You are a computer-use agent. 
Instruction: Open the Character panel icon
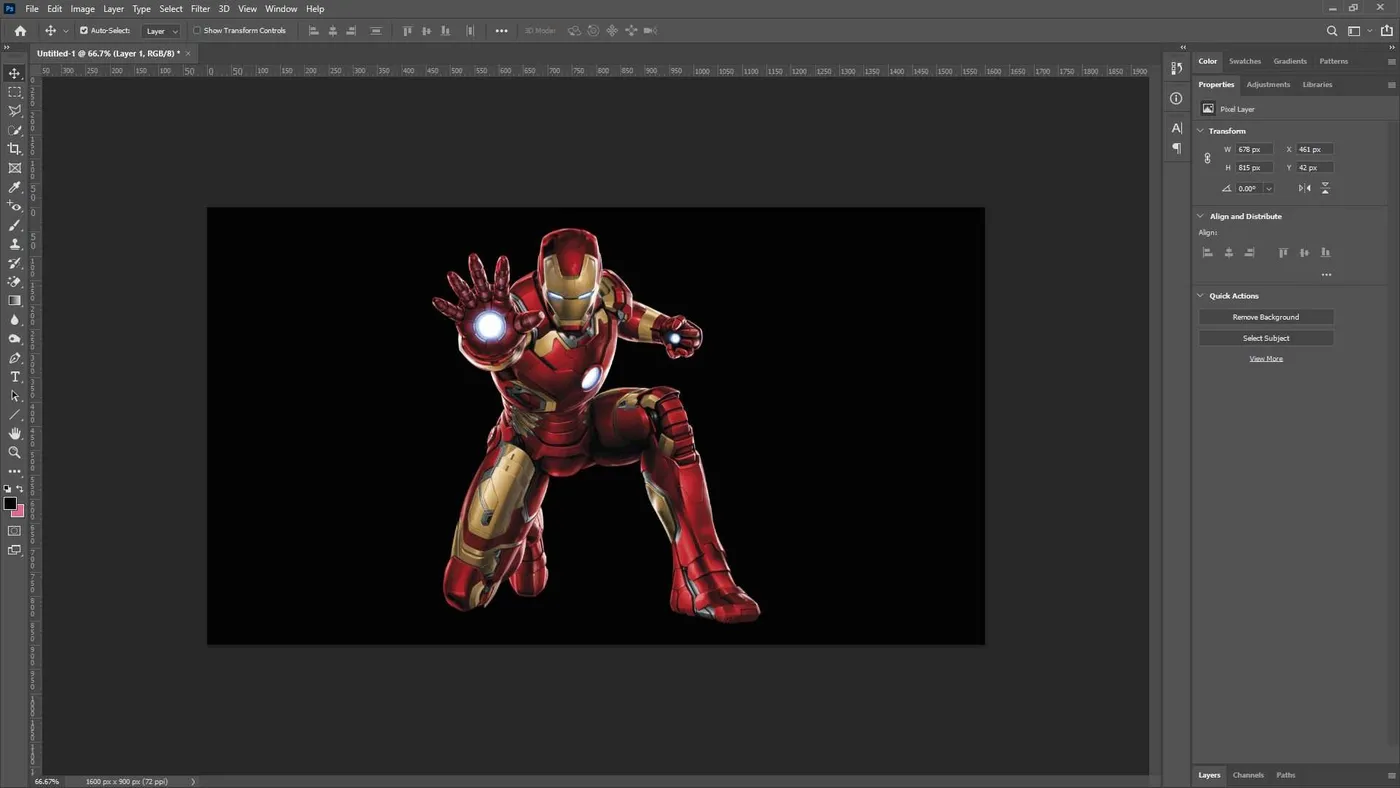1176,128
